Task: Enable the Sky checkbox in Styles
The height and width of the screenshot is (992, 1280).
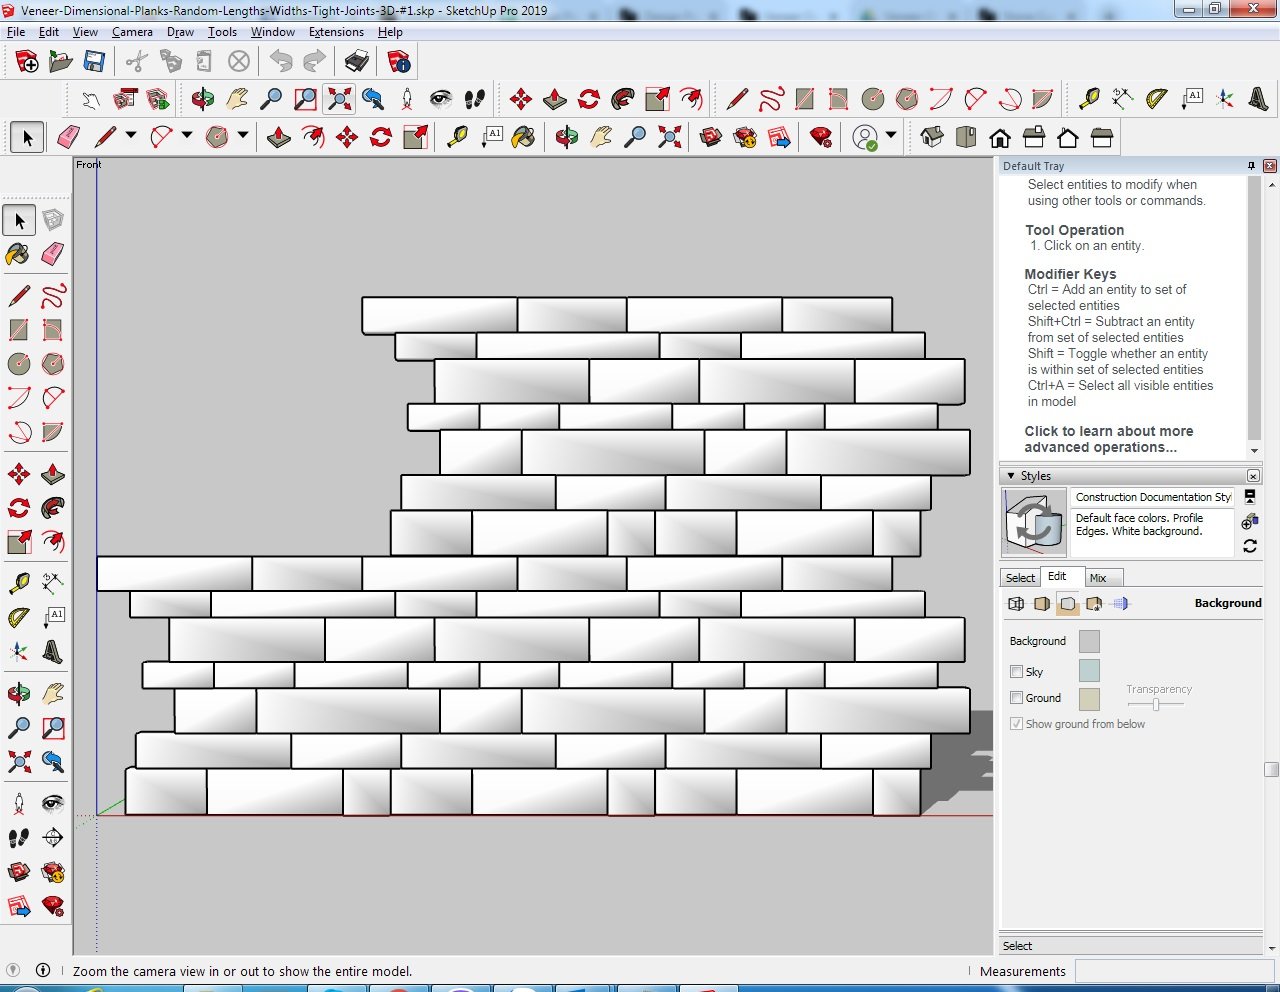Action: click(1017, 671)
